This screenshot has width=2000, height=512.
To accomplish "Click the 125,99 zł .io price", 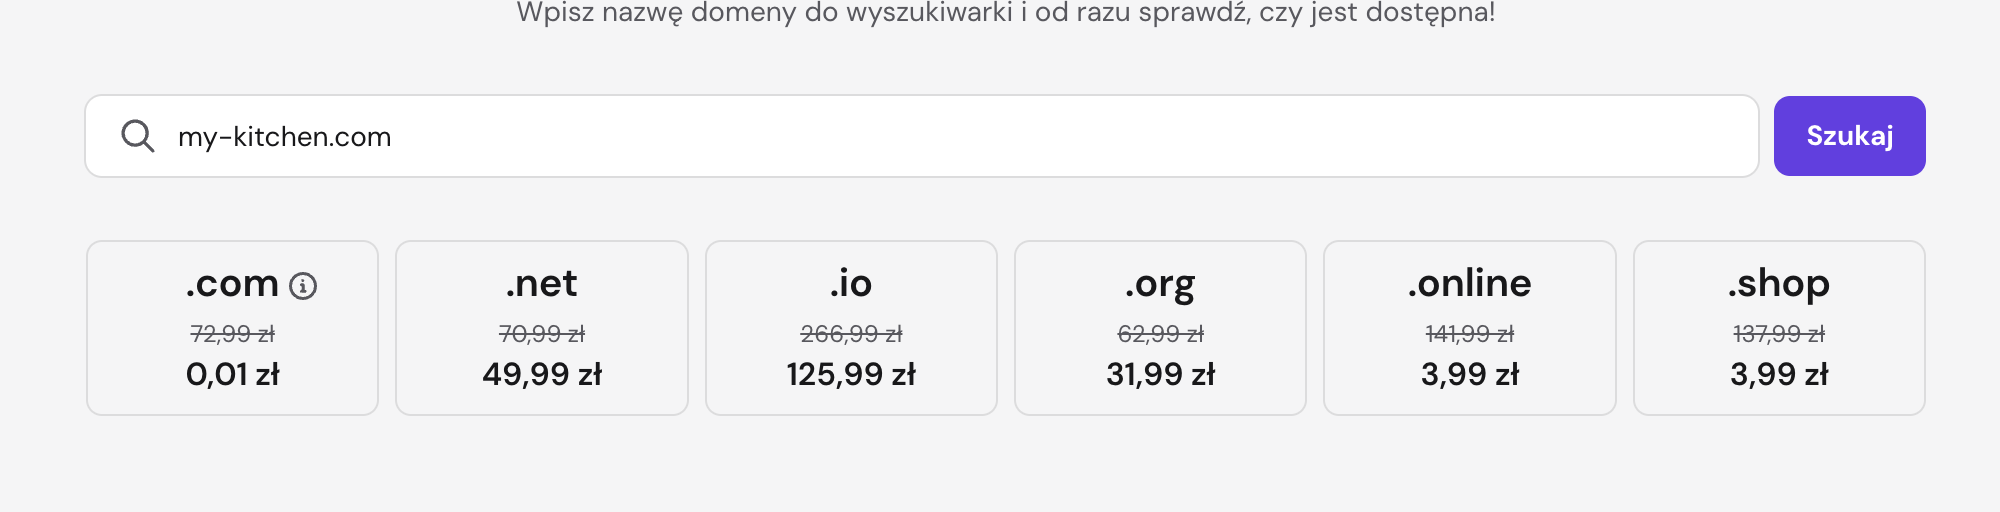I will tap(851, 374).
